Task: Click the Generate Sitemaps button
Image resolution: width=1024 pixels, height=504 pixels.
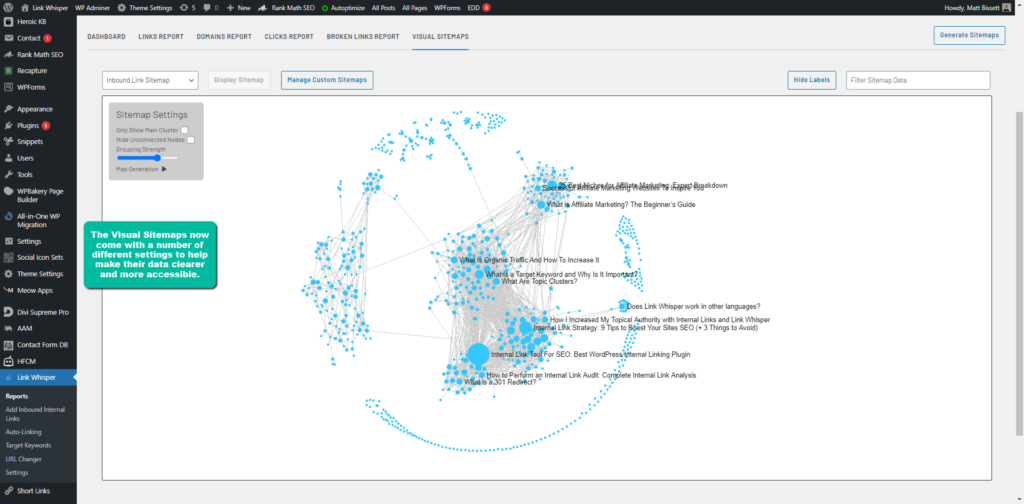Action: [969, 36]
